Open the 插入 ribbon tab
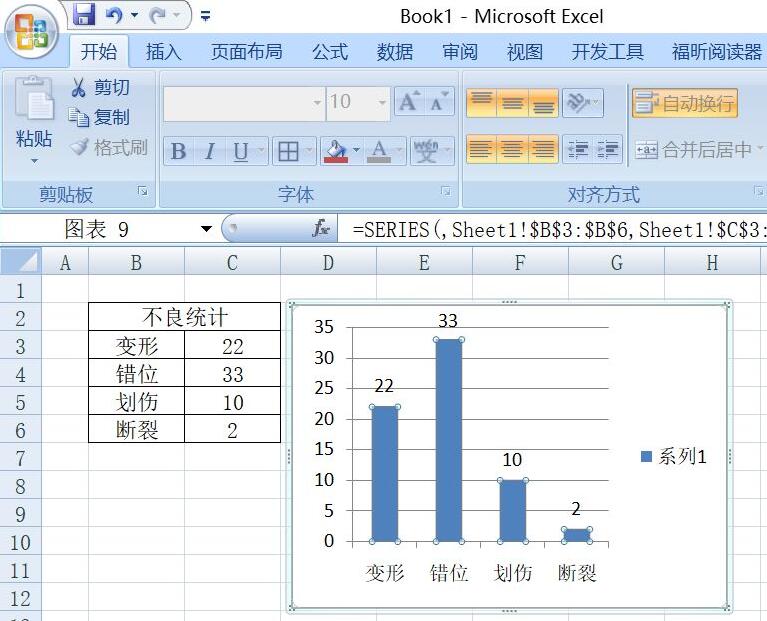This screenshot has width=767, height=621. pos(163,51)
